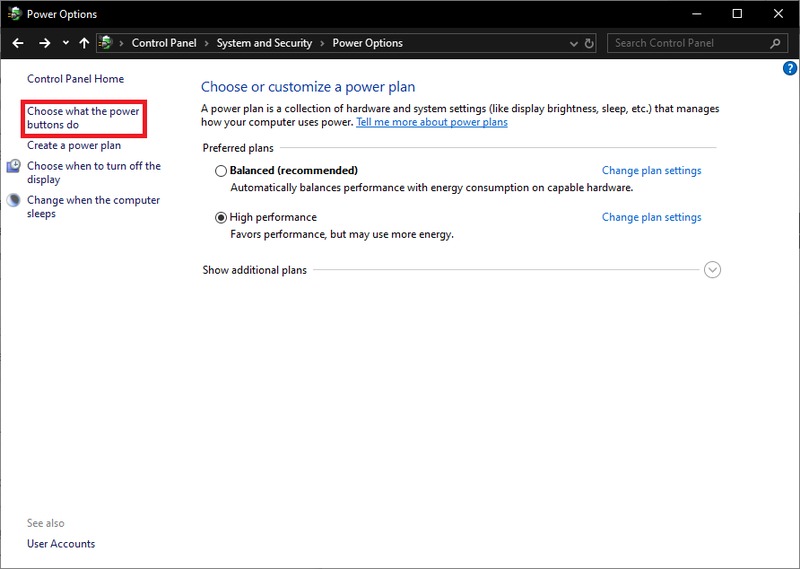Open help with the blue question mark icon
800x569 pixels.
tap(789, 68)
